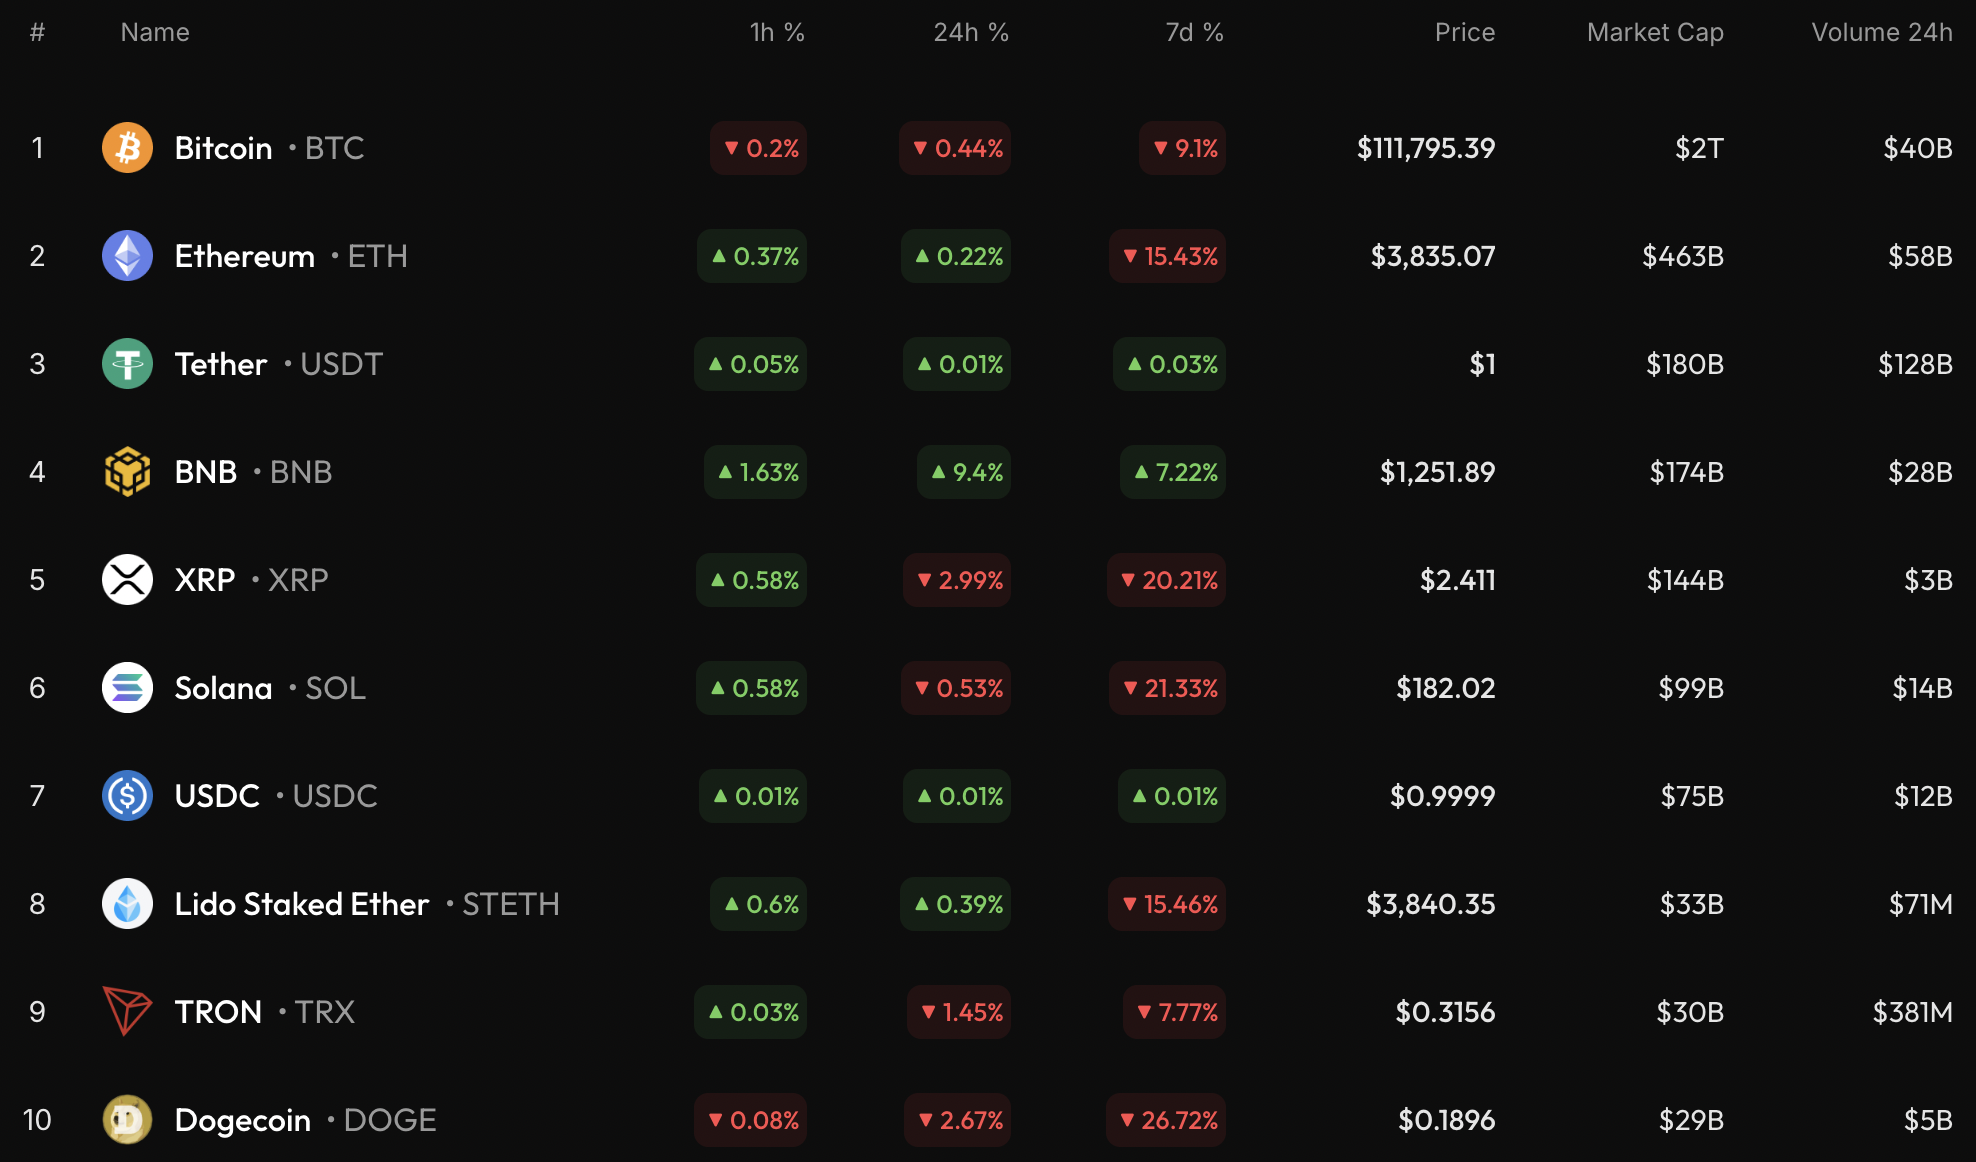Click the Ethereum diamond logo icon

point(127,256)
